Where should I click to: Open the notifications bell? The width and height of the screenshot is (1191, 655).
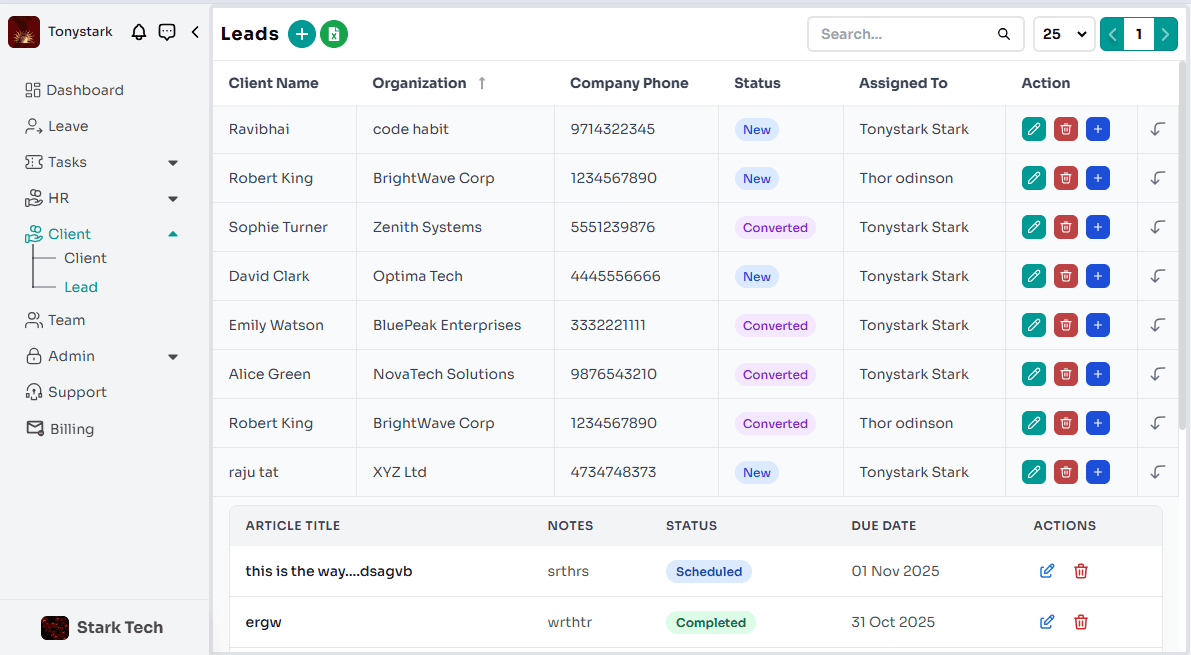point(139,32)
